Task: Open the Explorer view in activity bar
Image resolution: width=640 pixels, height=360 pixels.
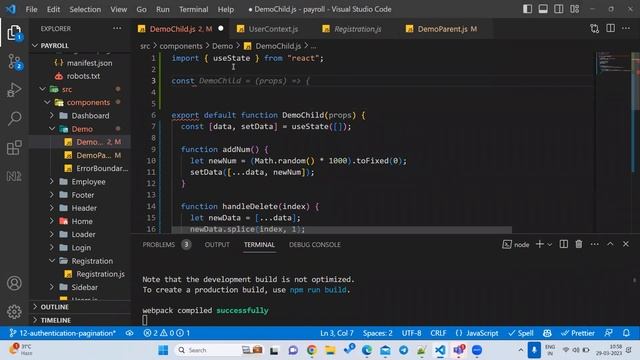Action: pyautogui.click(x=14, y=33)
